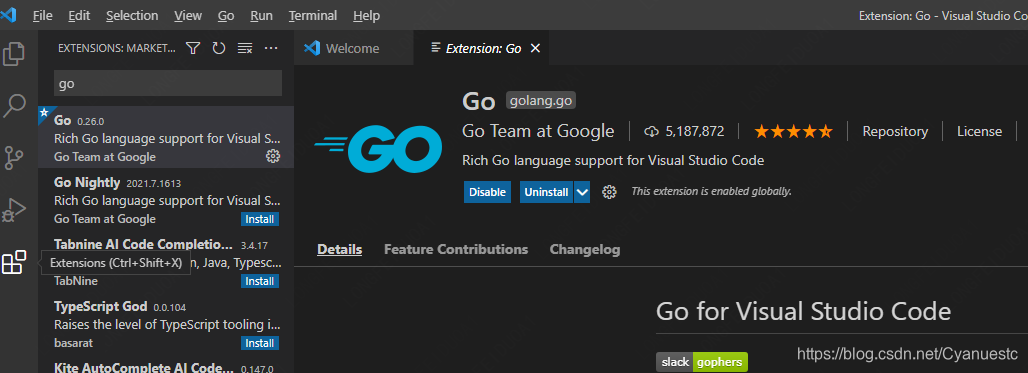Clear extensions search results icon
Screen dimensions: 1028x373
point(245,48)
